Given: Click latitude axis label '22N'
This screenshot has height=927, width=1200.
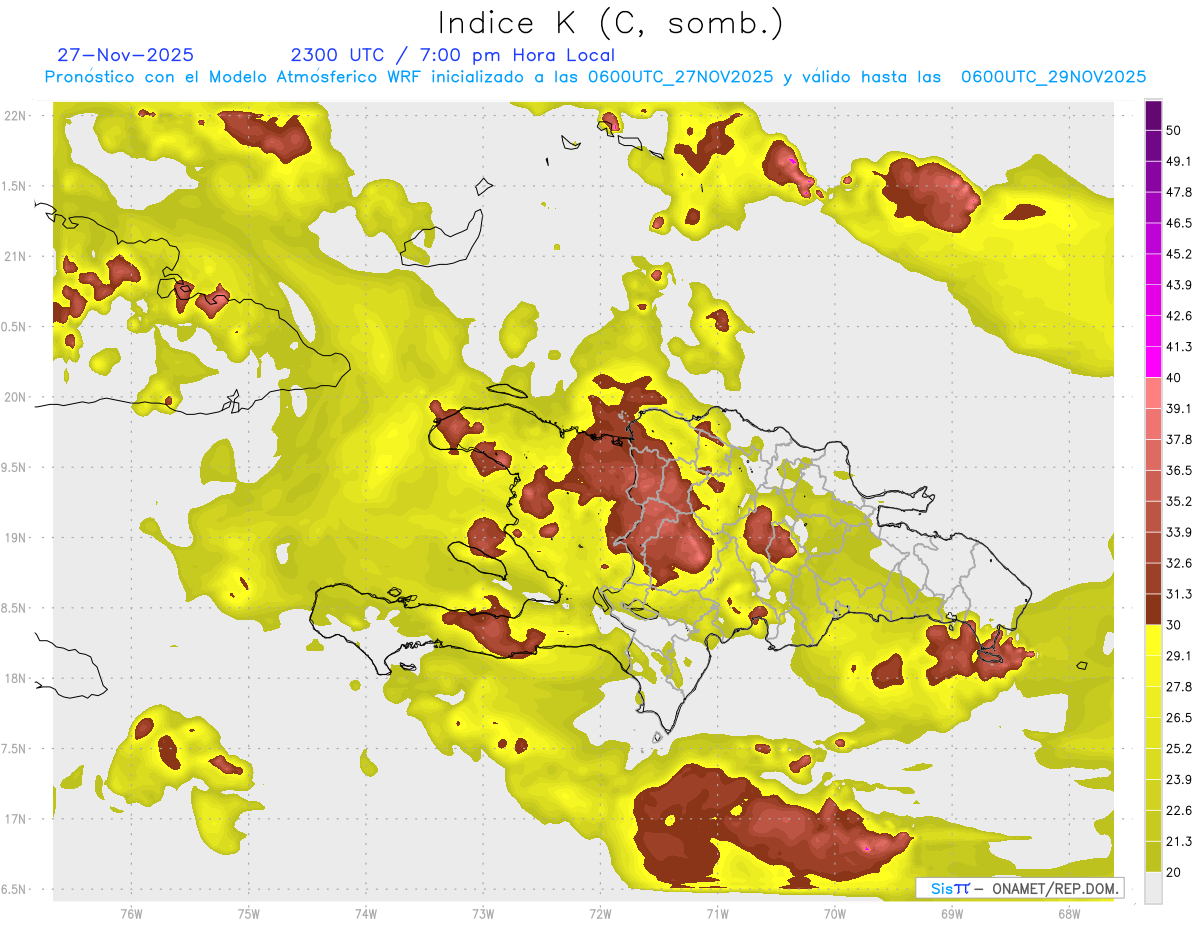Looking at the screenshot, I should 15,116.
